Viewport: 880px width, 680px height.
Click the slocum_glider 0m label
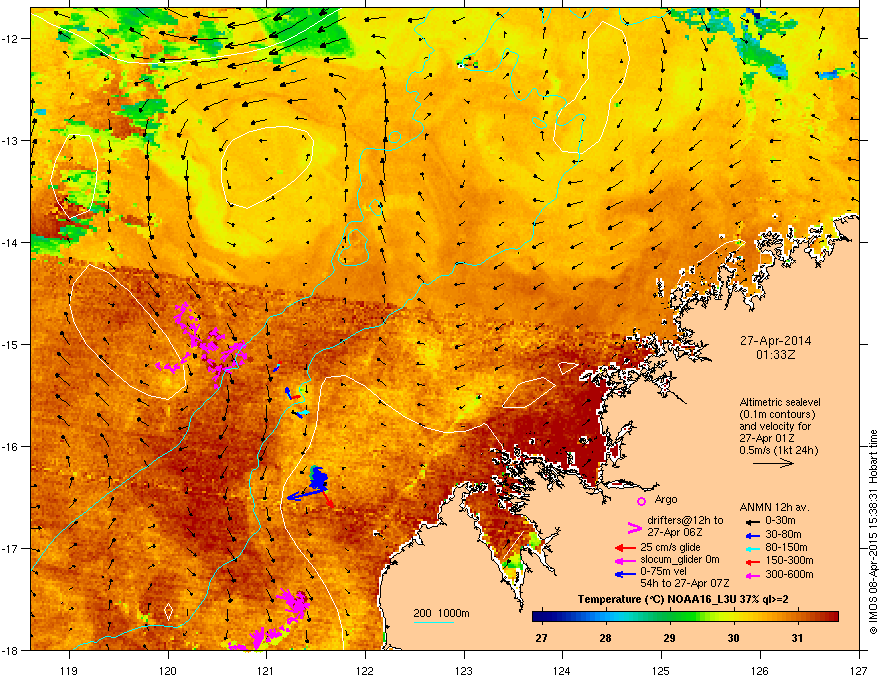680,560
